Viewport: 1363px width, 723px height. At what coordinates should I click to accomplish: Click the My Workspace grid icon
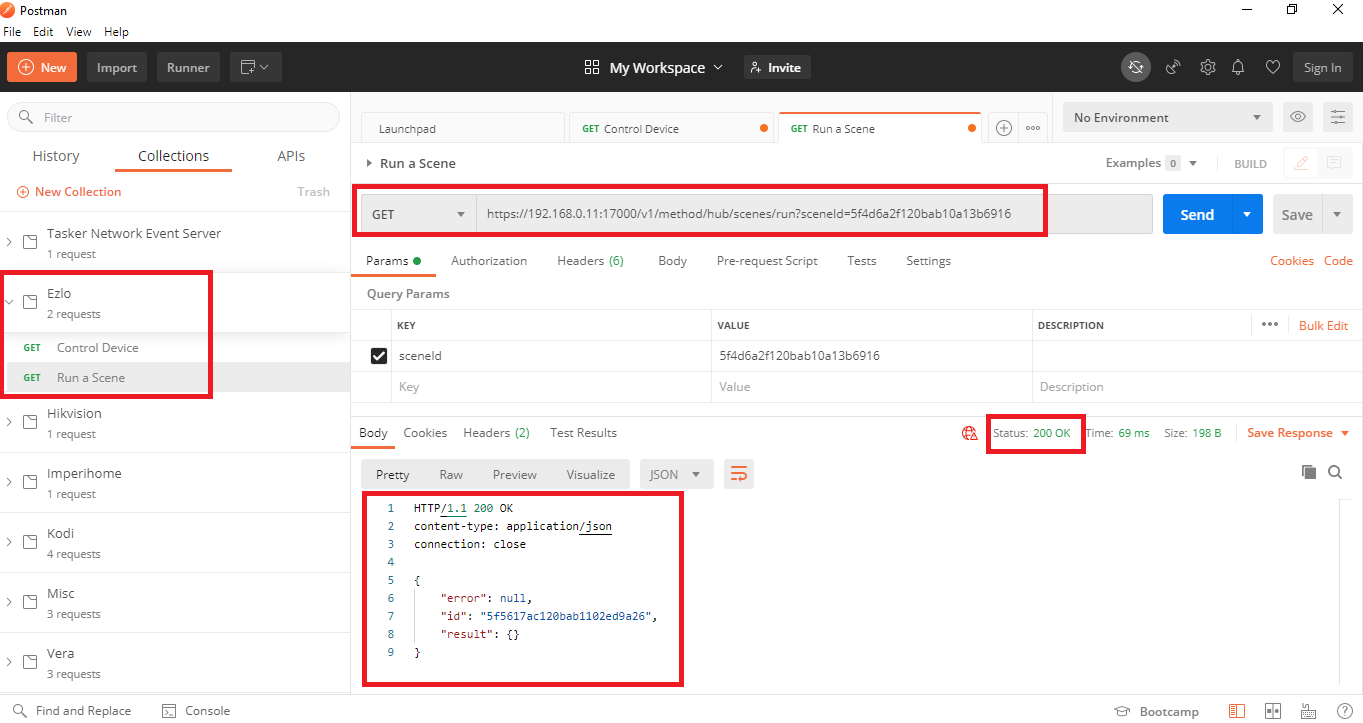tap(592, 67)
